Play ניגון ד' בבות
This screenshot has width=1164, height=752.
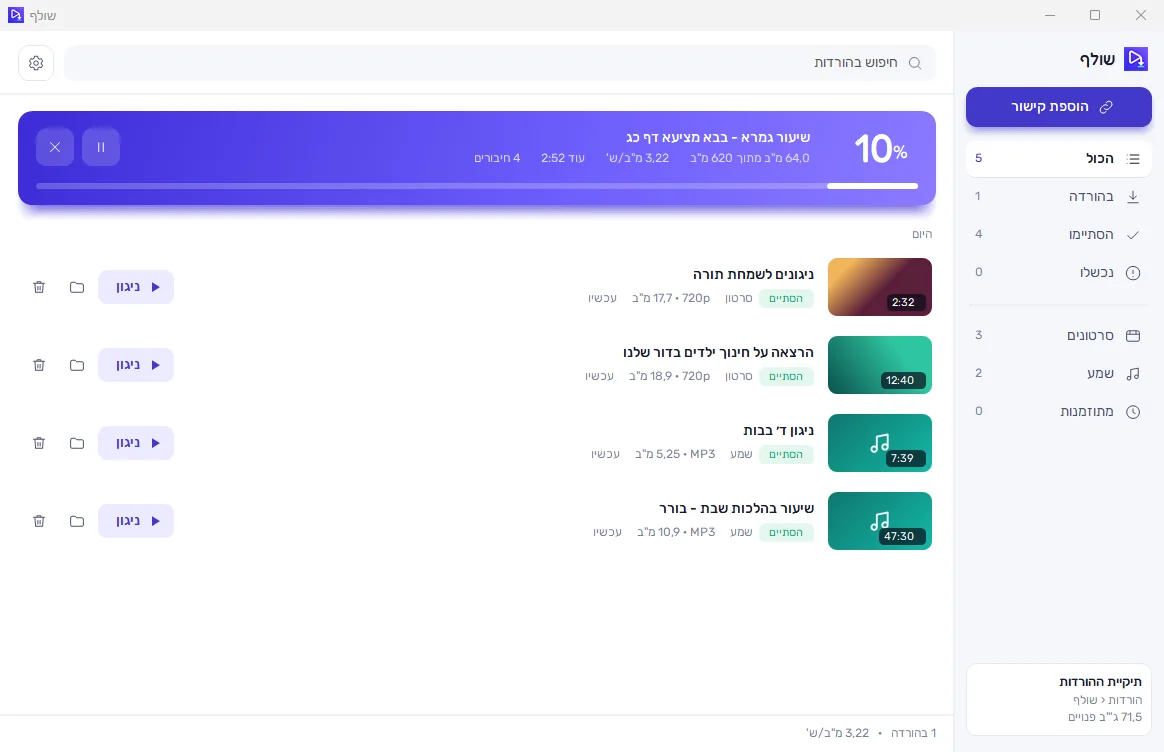136,443
